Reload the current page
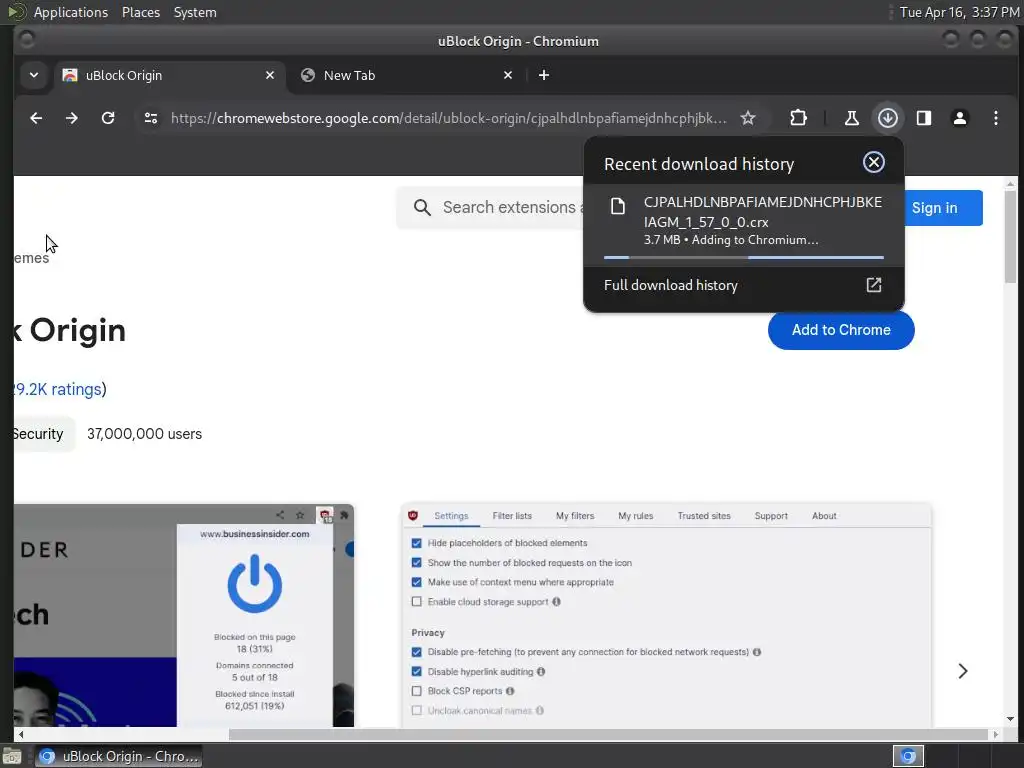 (x=108, y=118)
